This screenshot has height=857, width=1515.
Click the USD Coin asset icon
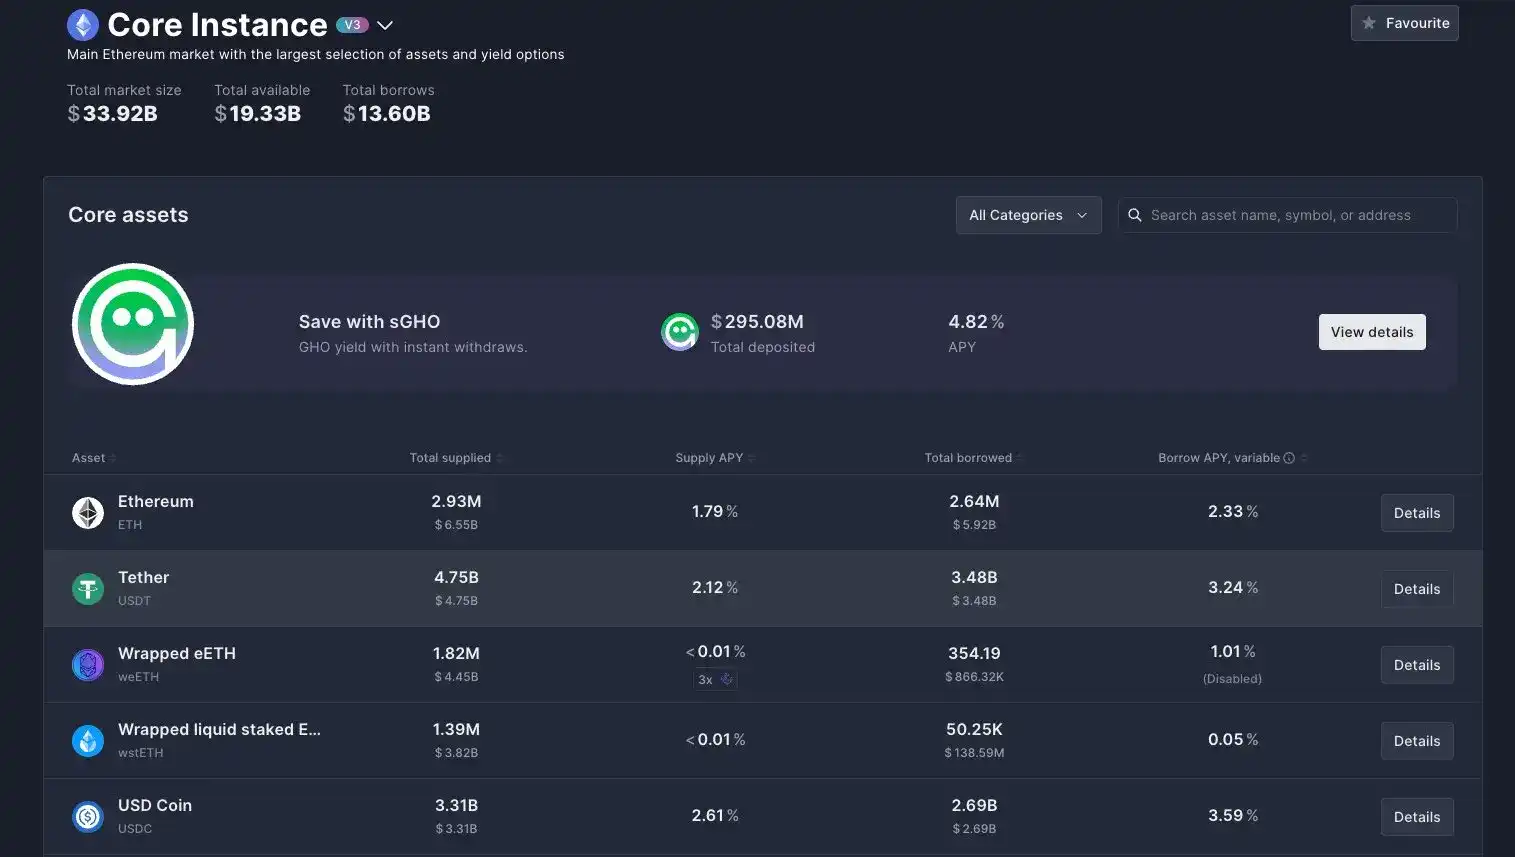87,815
